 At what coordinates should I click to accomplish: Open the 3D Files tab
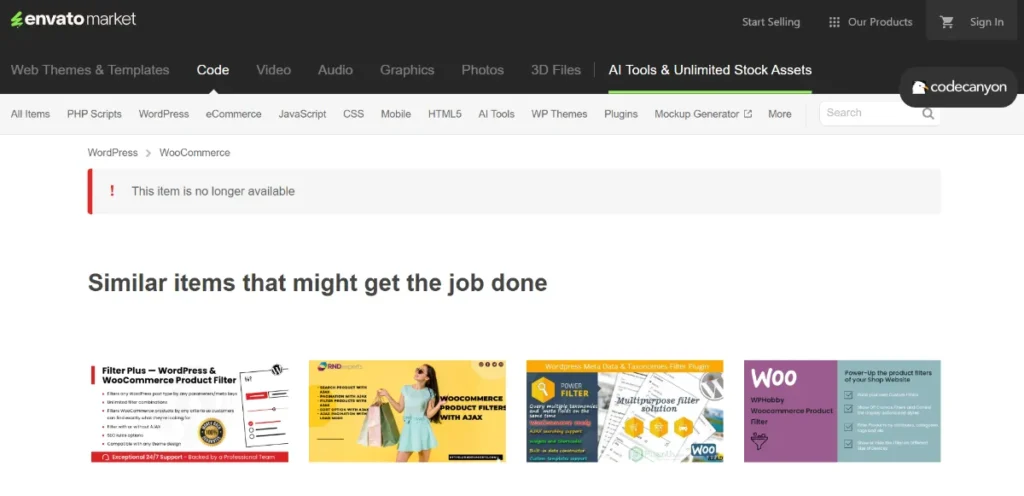click(556, 70)
